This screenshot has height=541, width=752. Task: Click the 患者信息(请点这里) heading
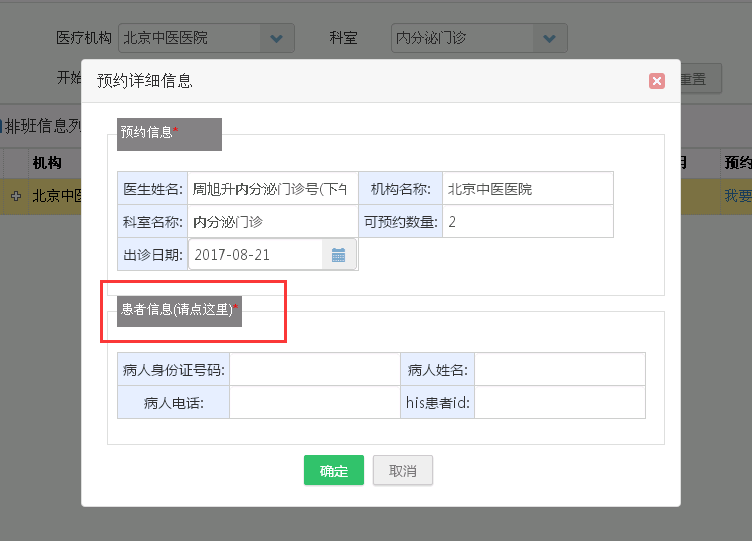tap(177, 310)
